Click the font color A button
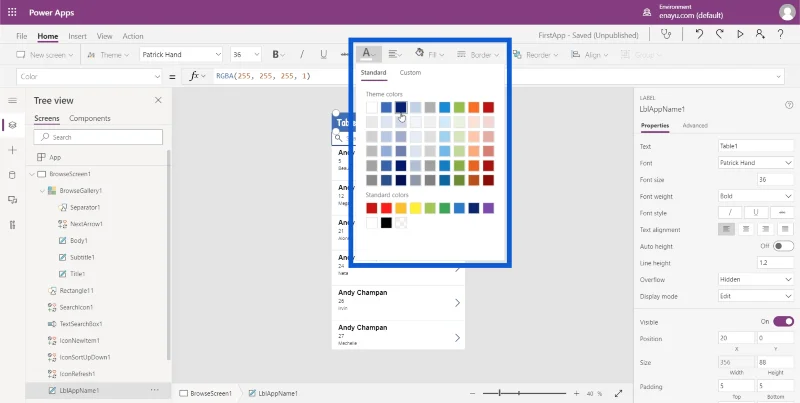This screenshot has width=800, height=403. 369,54
